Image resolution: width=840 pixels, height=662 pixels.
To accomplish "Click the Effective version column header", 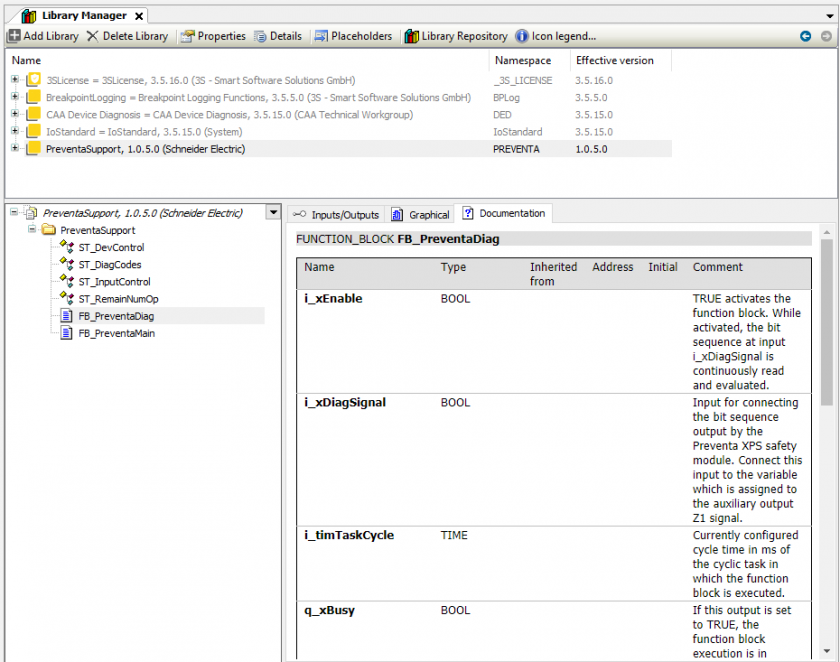I will [x=614, y=61].
